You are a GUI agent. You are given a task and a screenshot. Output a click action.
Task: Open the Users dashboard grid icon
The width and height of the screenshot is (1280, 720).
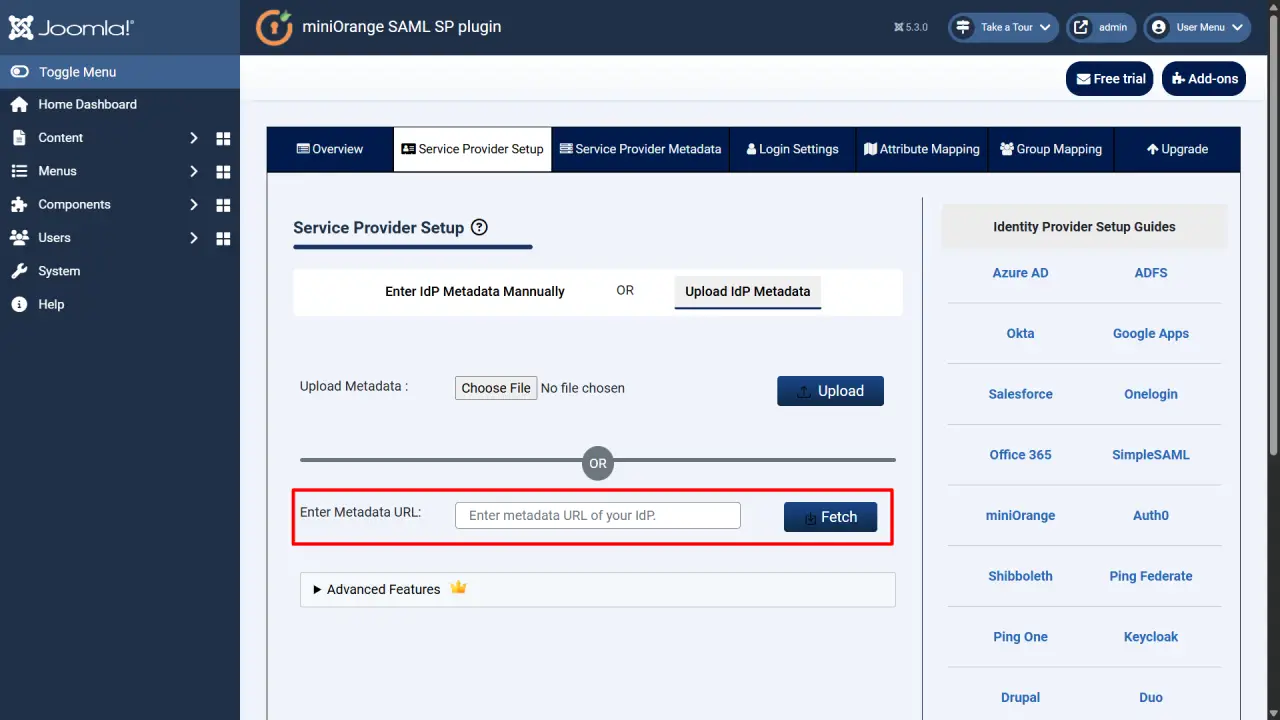pos(223,238)
